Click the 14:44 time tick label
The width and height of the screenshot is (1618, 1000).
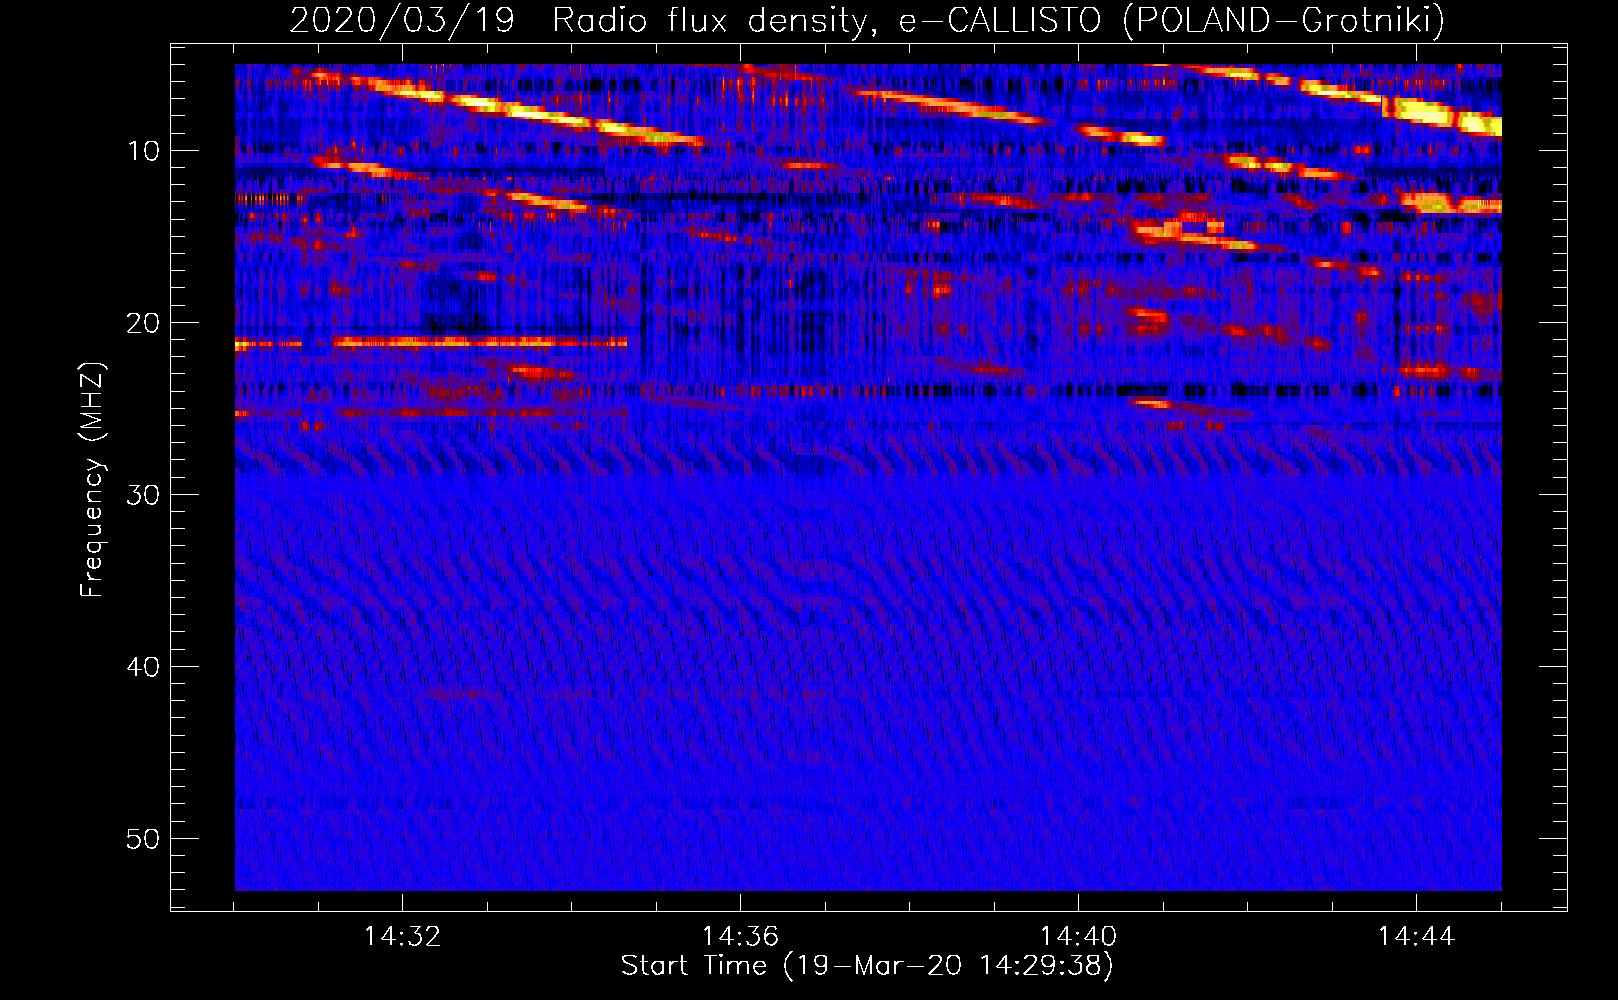pos(1416,937)
